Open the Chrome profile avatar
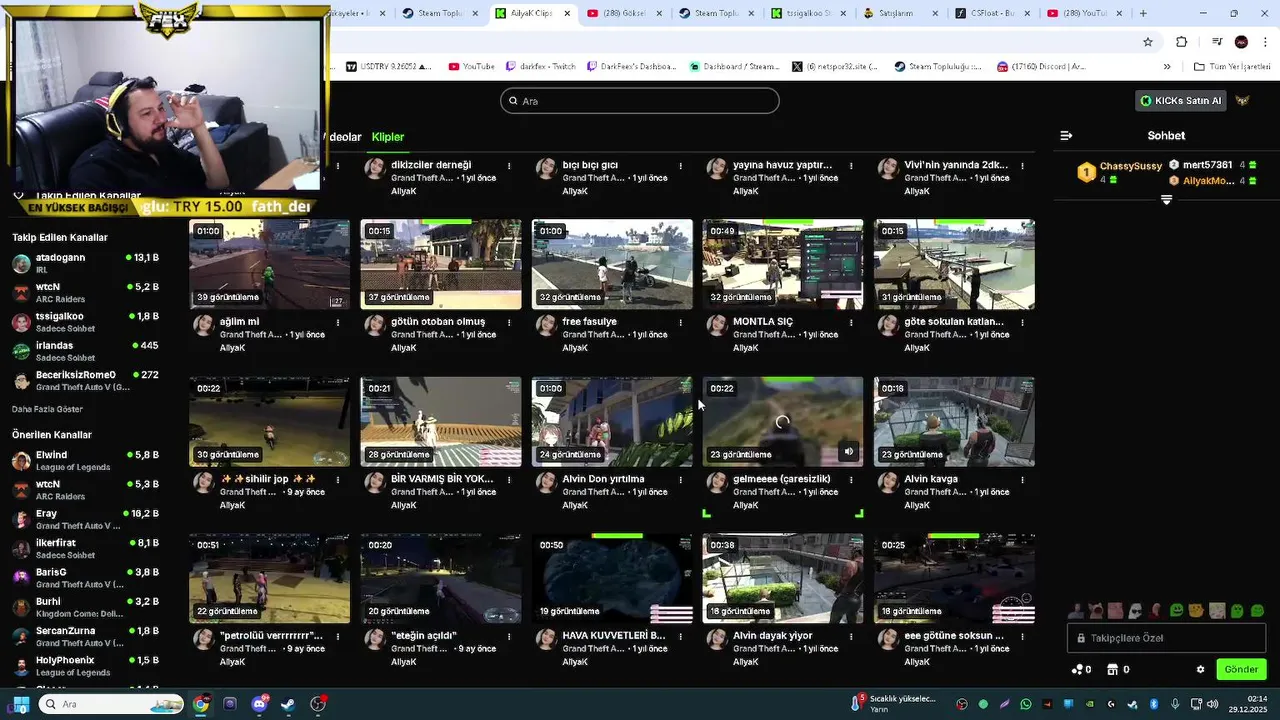The image size is (1280, 720). pyautogui.click(x=1241, y=41)
